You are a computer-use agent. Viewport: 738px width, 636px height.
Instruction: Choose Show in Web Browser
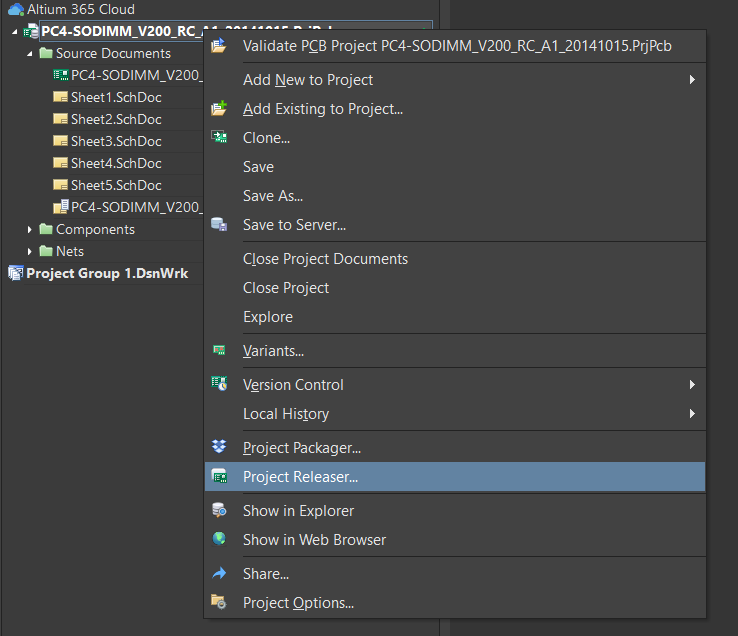click(x=455, y=539)
